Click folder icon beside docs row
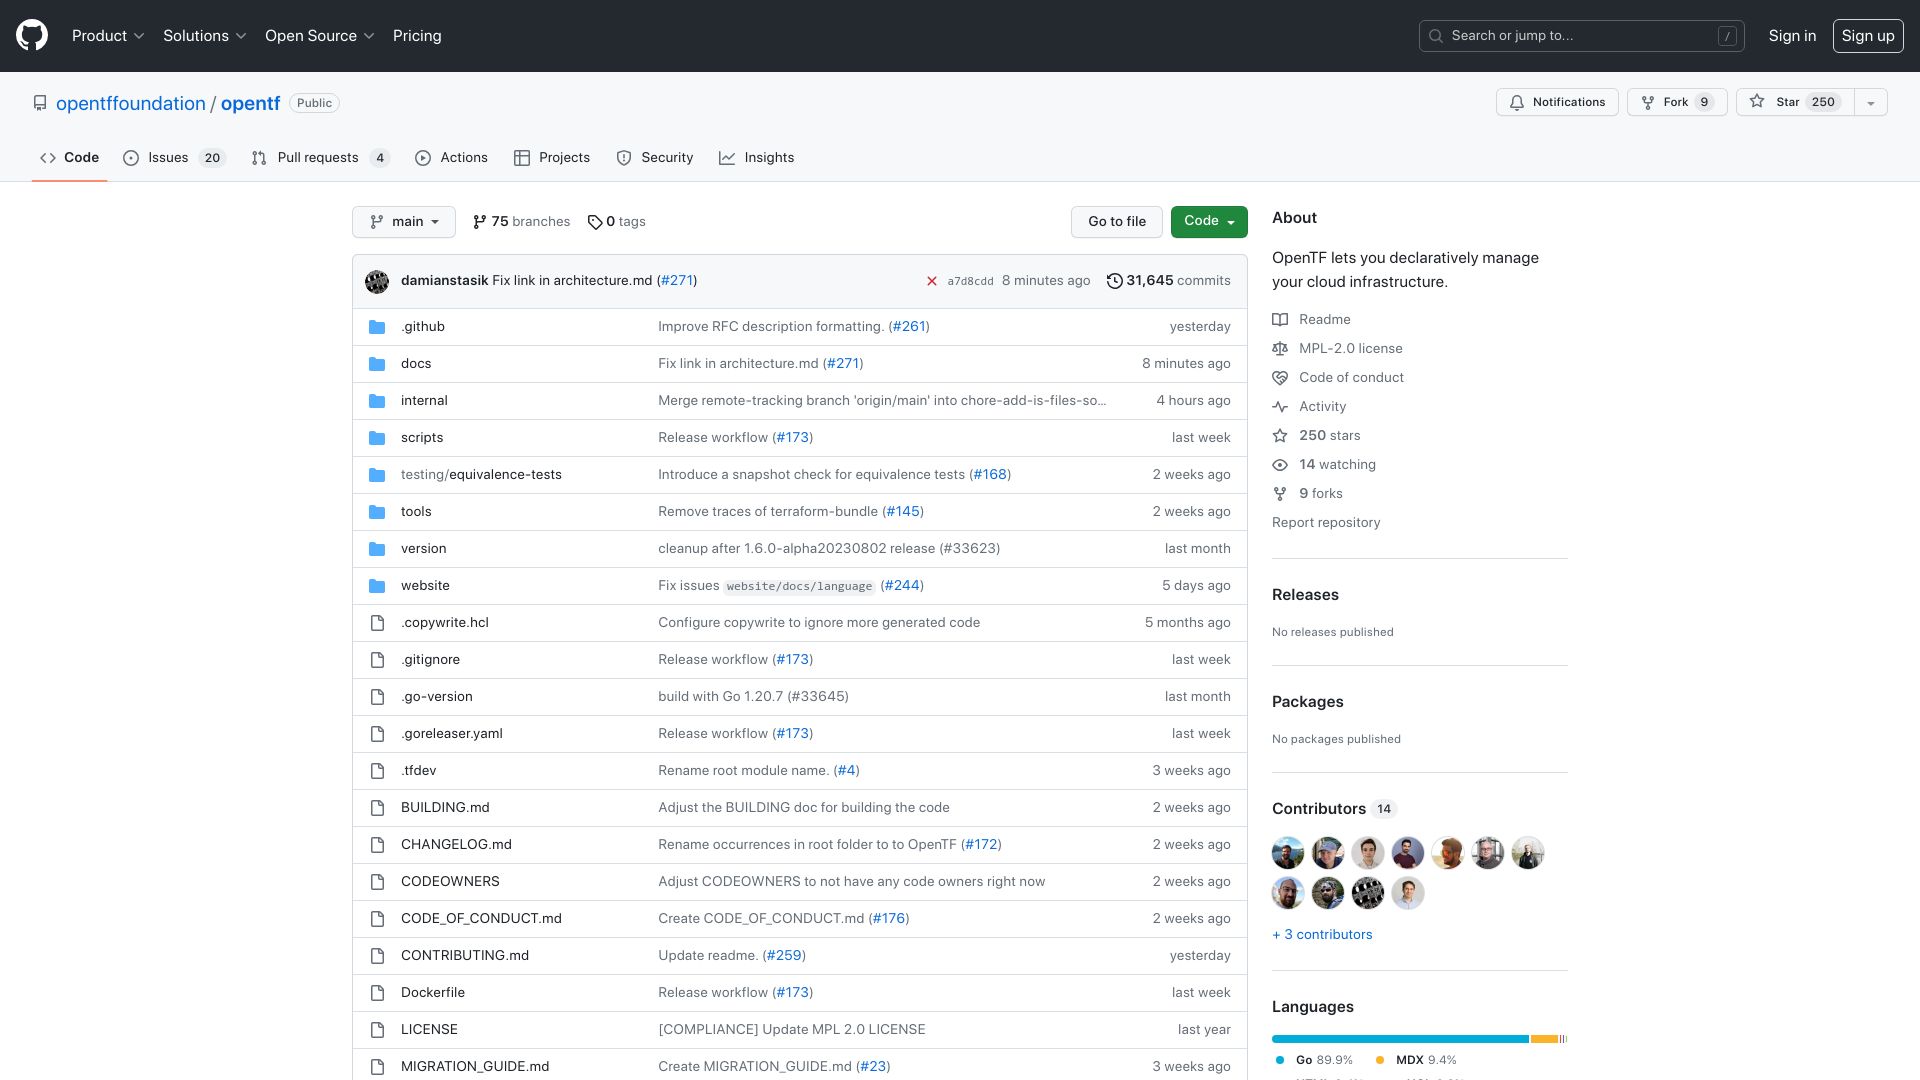 tap(377, 364)
